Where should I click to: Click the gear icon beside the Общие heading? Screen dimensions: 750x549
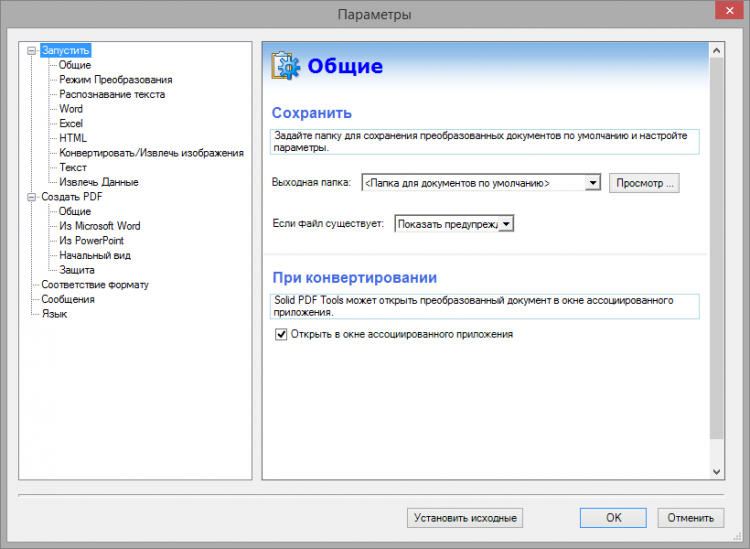[x=286, y=66]
